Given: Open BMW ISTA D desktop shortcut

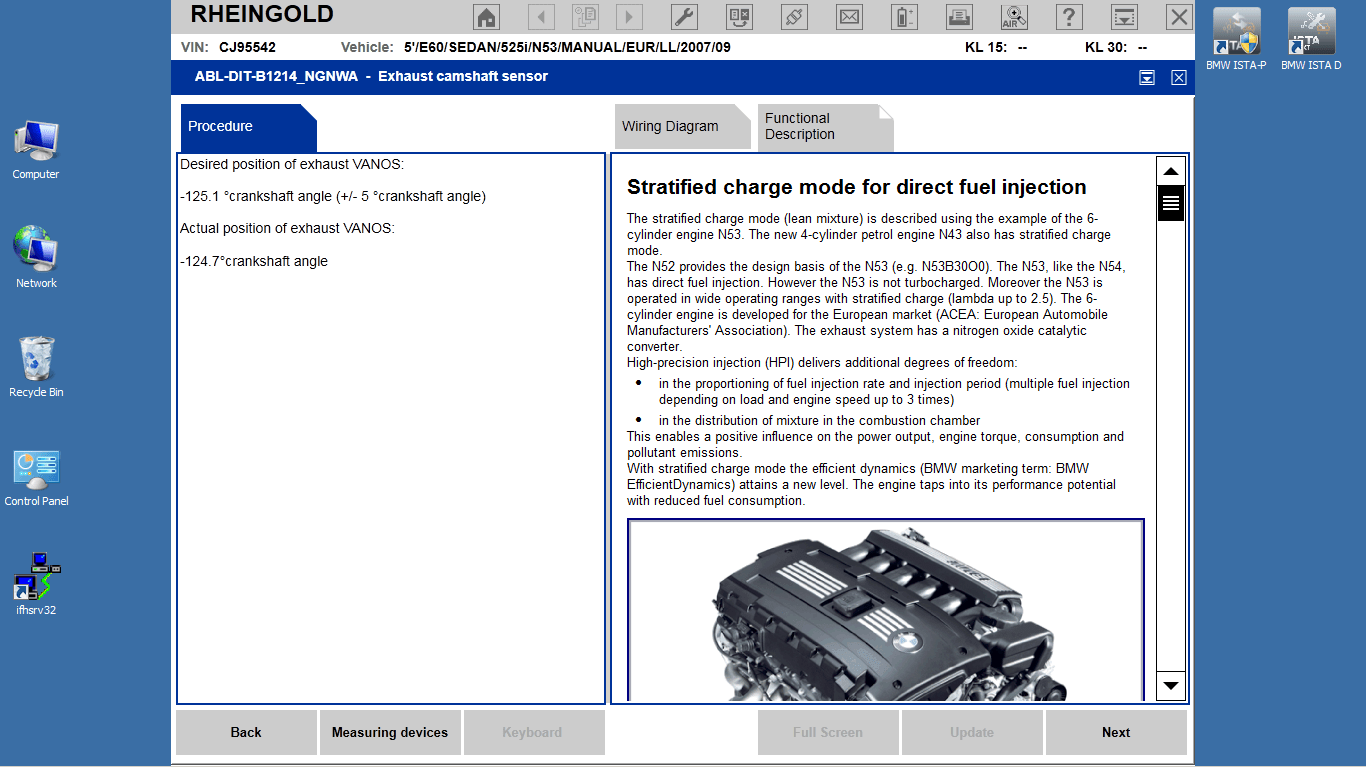Looking at the screenshot, I should pos(1310,30).
